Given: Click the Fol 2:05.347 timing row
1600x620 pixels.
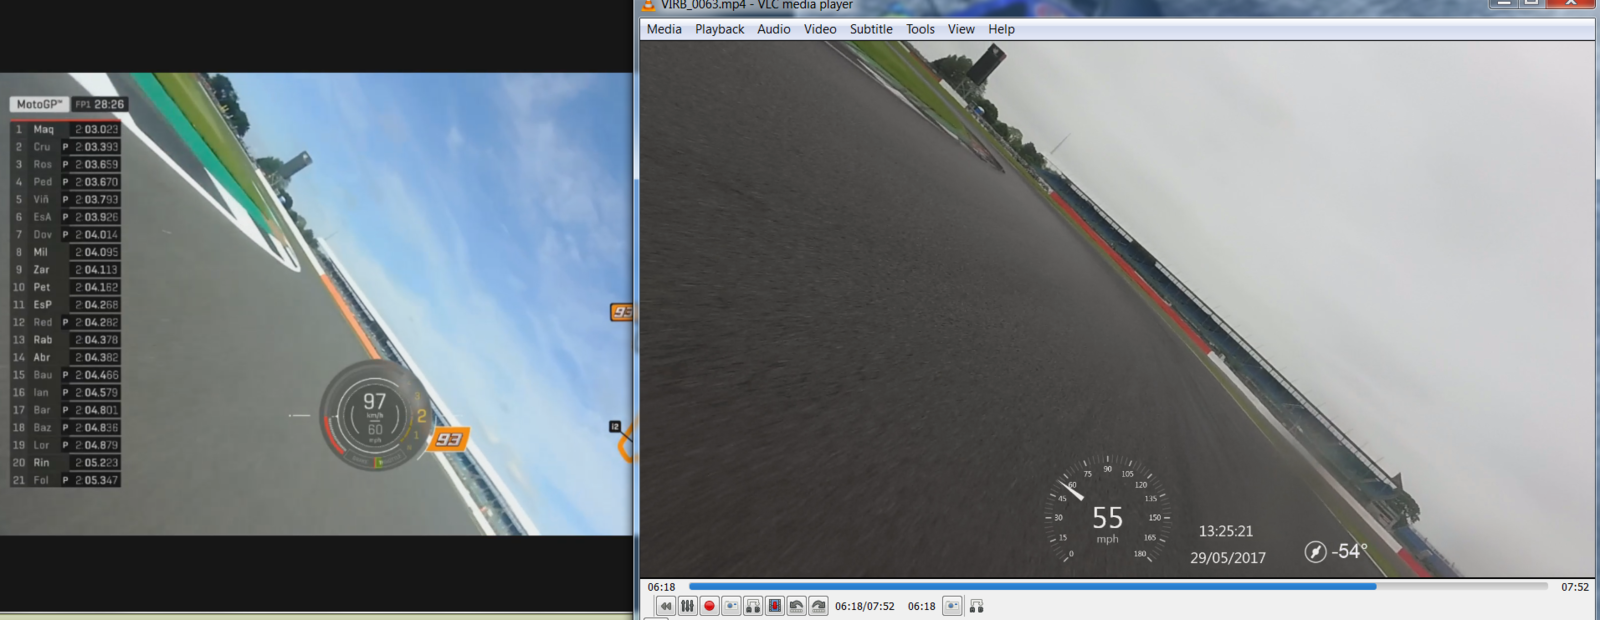Looking at the screenshot, I should [x=66, y=480].
